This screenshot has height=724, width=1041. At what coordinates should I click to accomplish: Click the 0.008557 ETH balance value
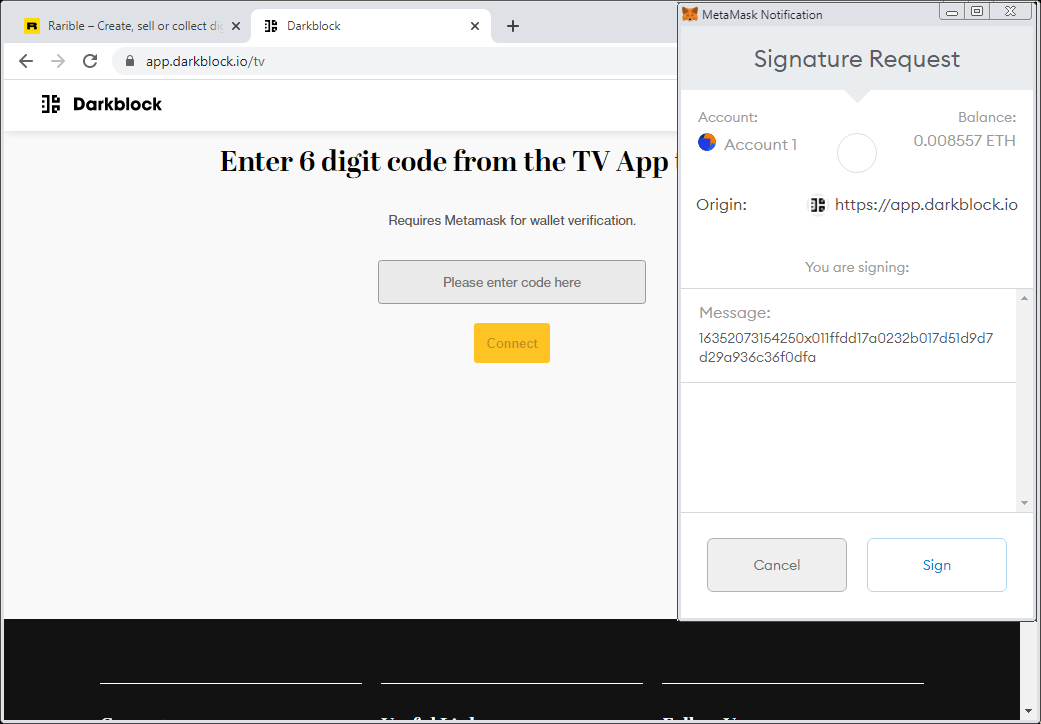click(x=965, y=141)
